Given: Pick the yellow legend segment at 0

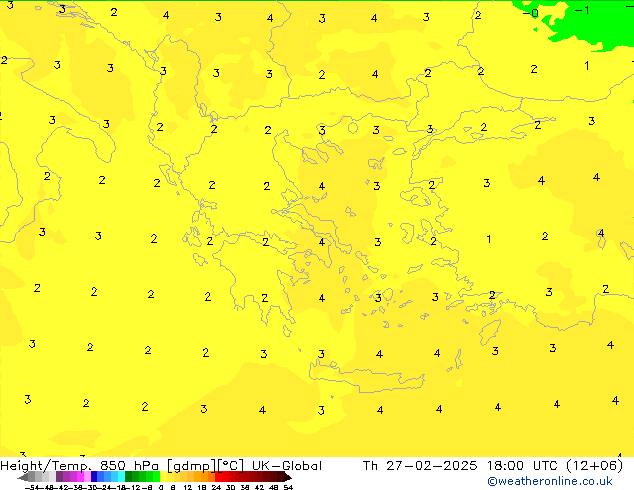Looking at the screenshot, I should pyautogui.click(x=163, y=477).
